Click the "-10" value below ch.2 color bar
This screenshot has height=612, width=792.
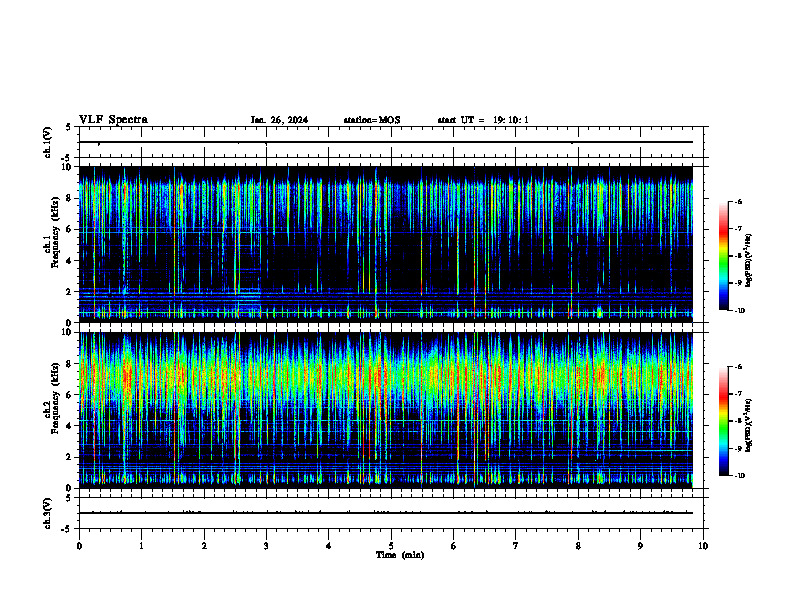[x=739, y=476]
